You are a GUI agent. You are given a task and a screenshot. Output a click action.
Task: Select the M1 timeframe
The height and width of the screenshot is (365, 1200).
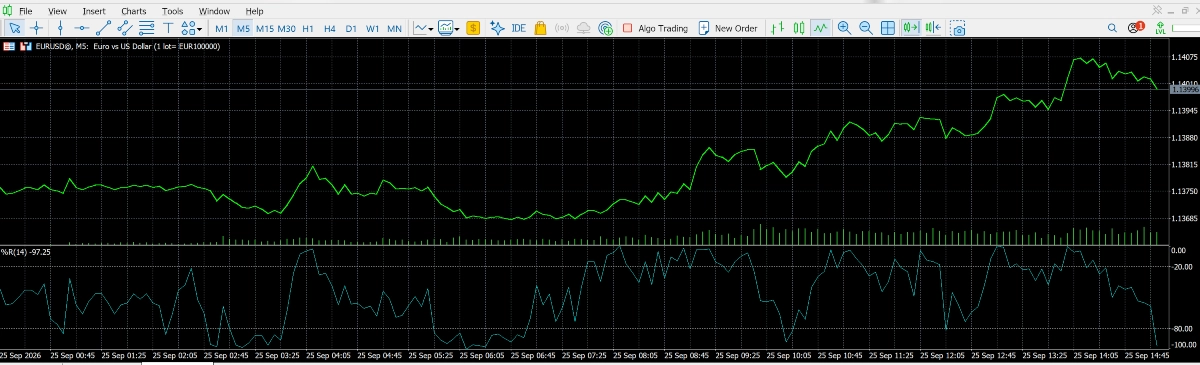(x=222, y=28)
